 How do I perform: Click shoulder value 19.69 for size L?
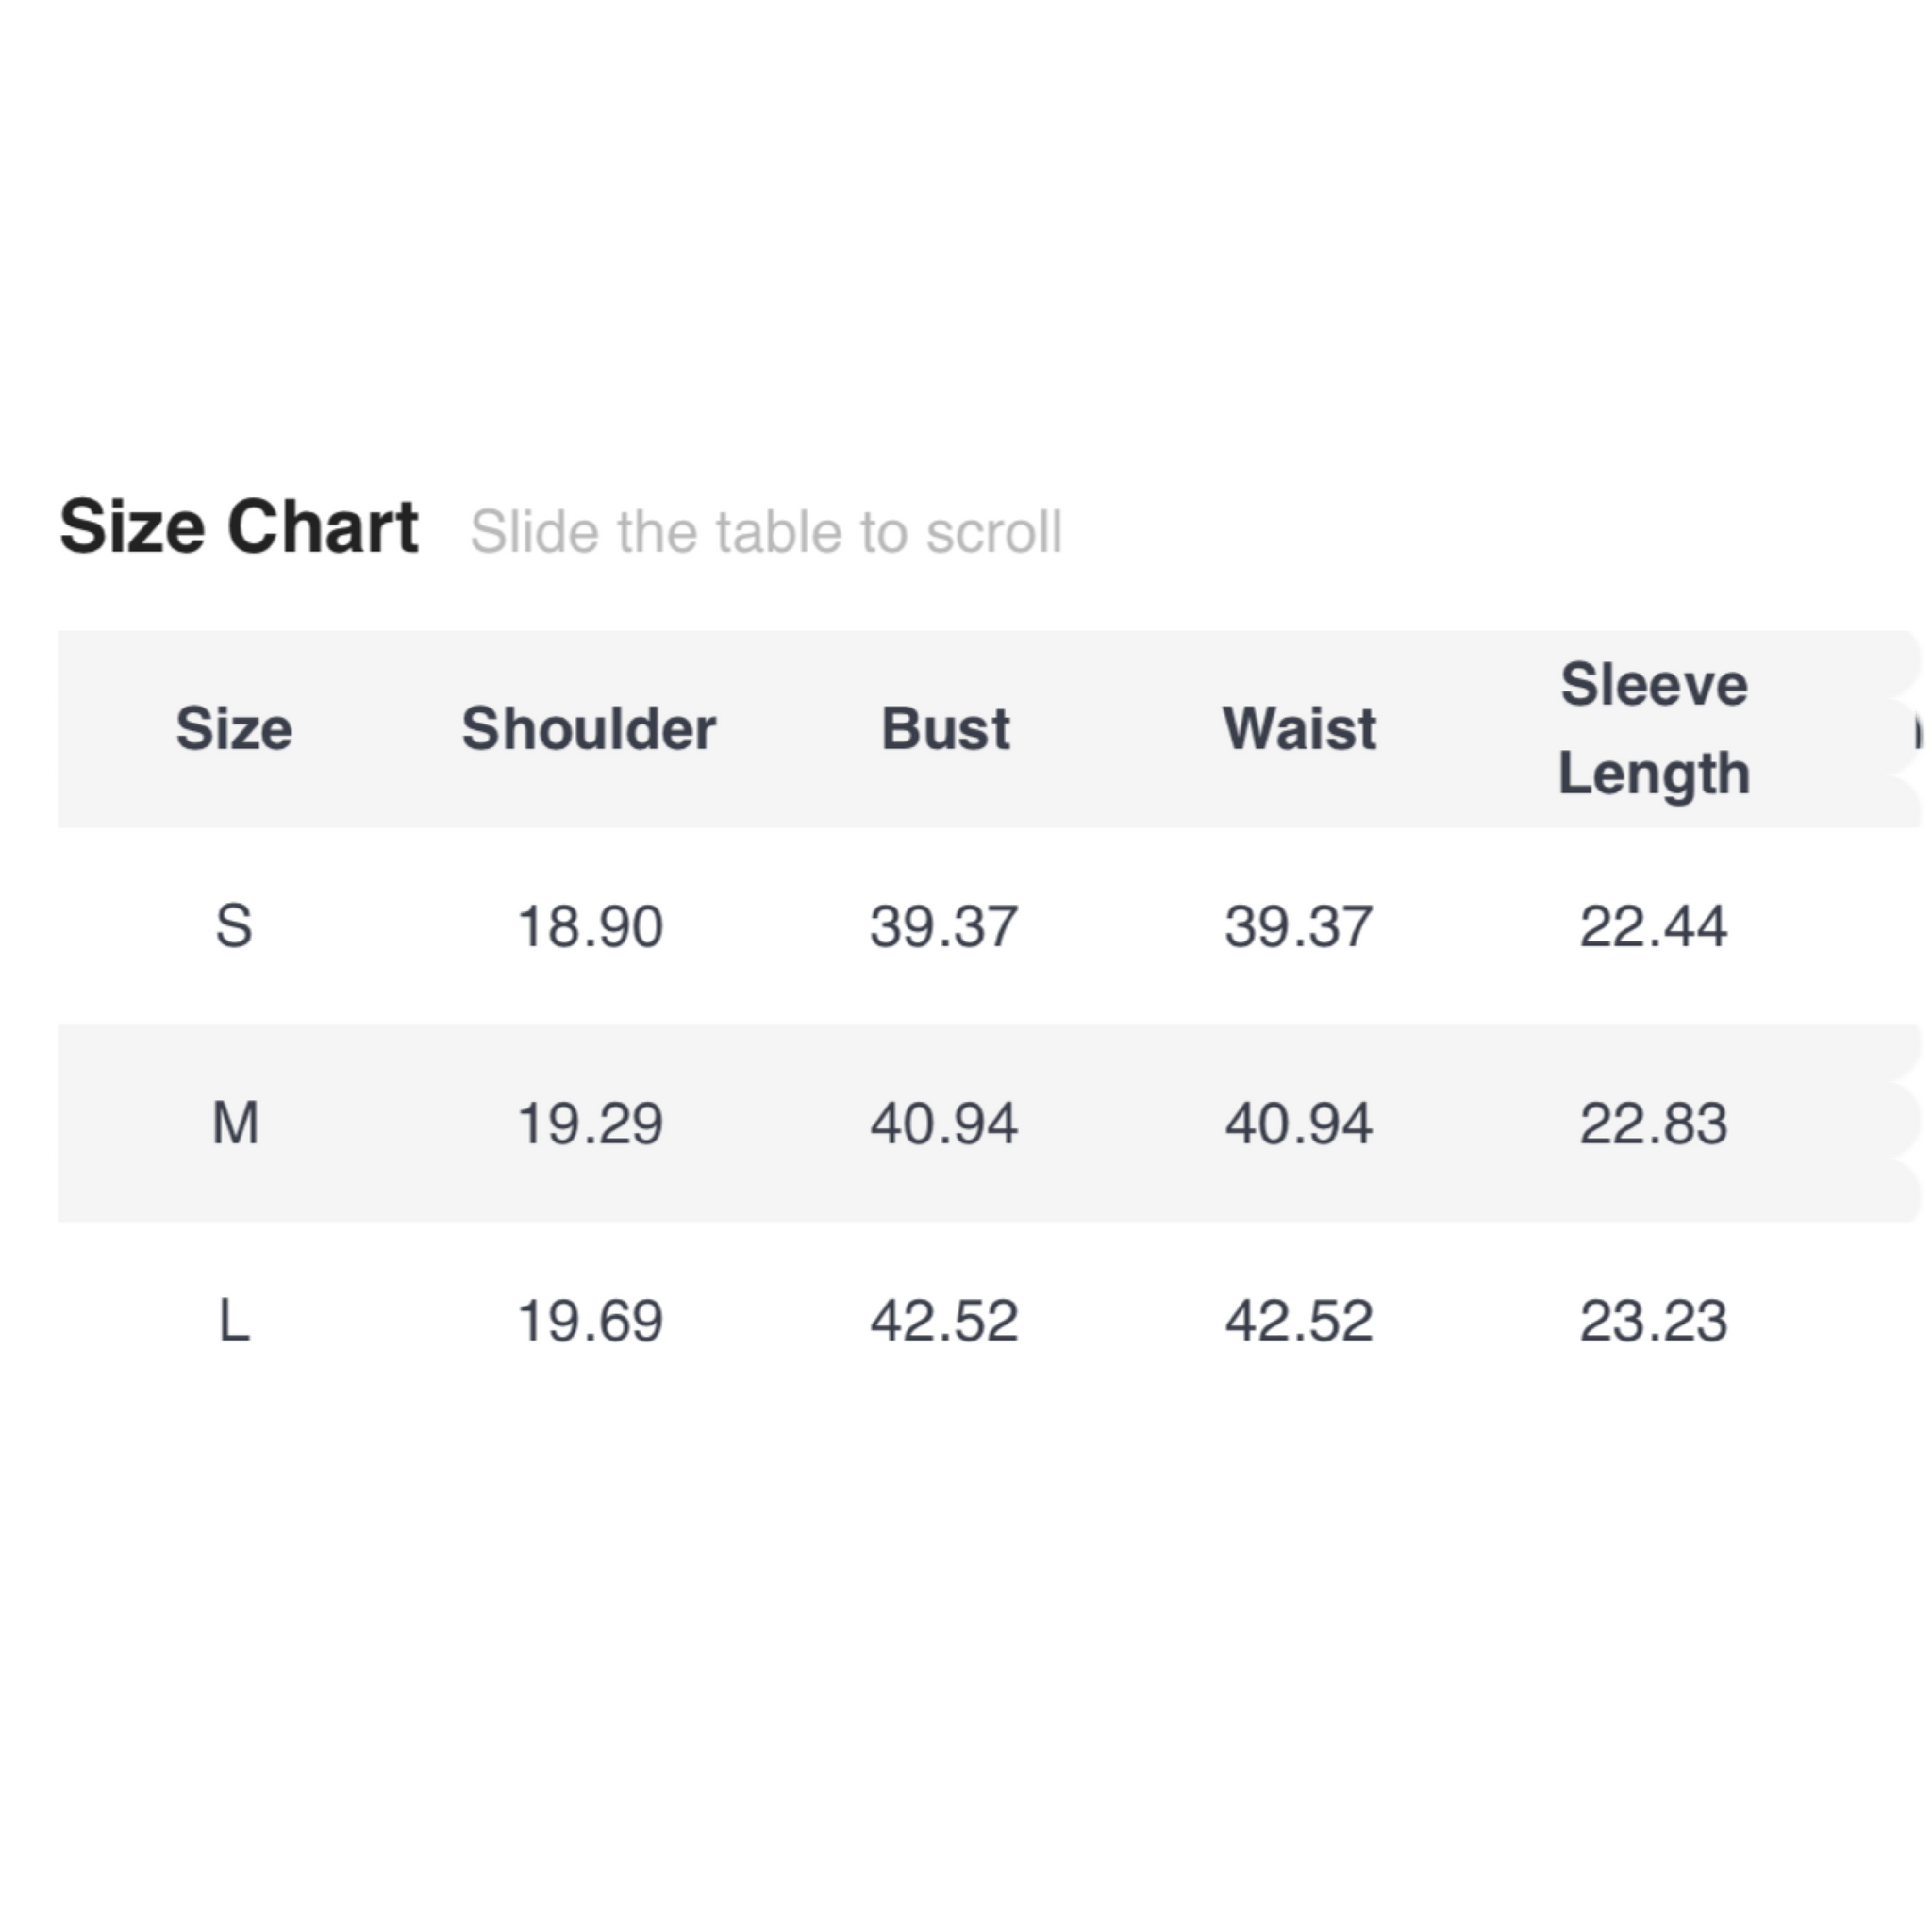point(590,1320)
